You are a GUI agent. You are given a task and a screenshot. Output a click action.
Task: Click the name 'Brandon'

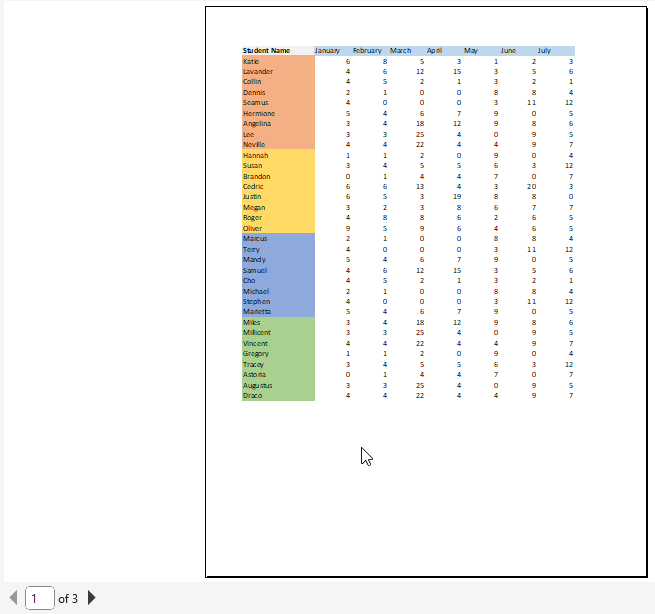[256, 176]
